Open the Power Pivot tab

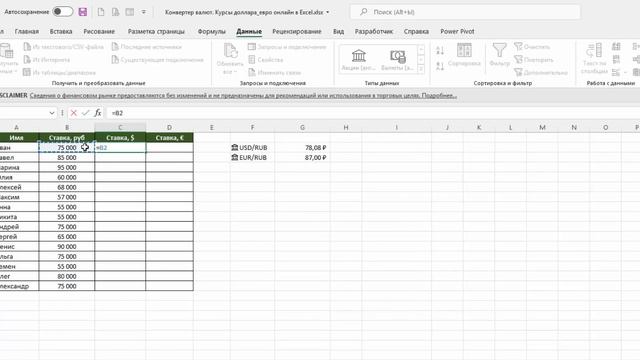[457, 31]
